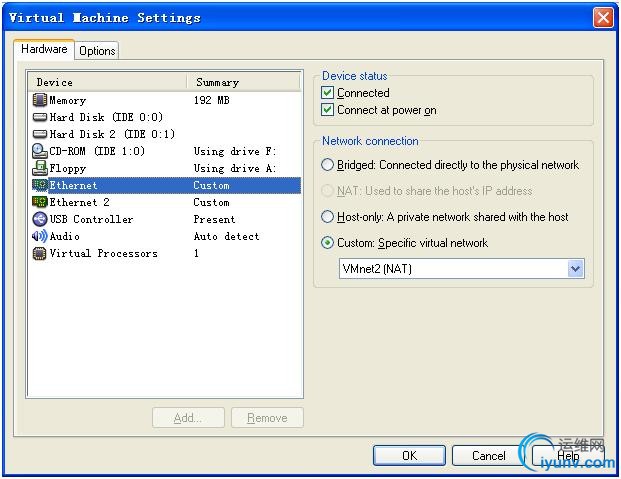Click the Hard Disk (IDE 0:0) icon
621x479 pixels.
40,117
